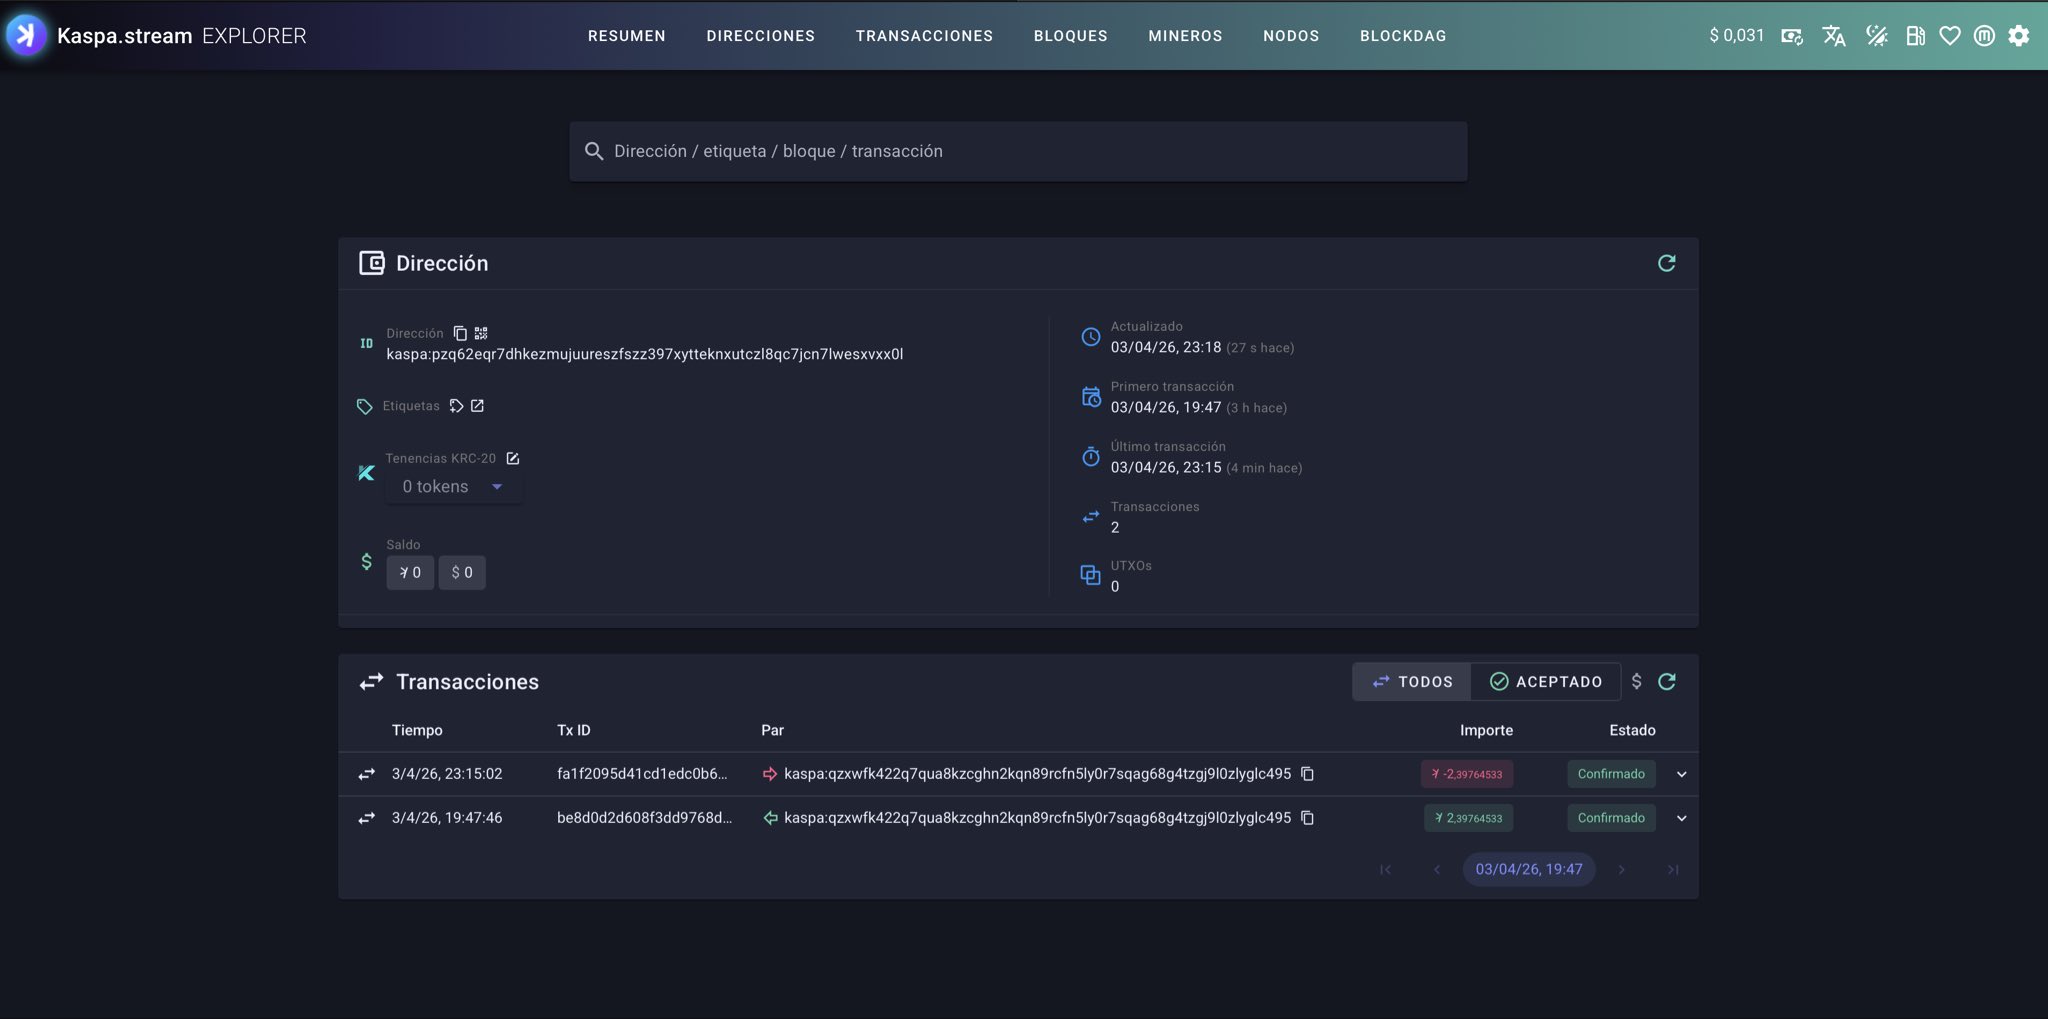This screenshot has width=2048, height=1019.
Task: Open the MINEROS menu item
Action: tap(1185, 36)
